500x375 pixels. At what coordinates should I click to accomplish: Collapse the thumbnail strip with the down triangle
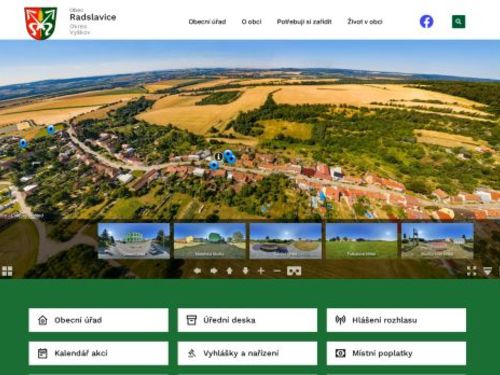click(x=488, y=271)
